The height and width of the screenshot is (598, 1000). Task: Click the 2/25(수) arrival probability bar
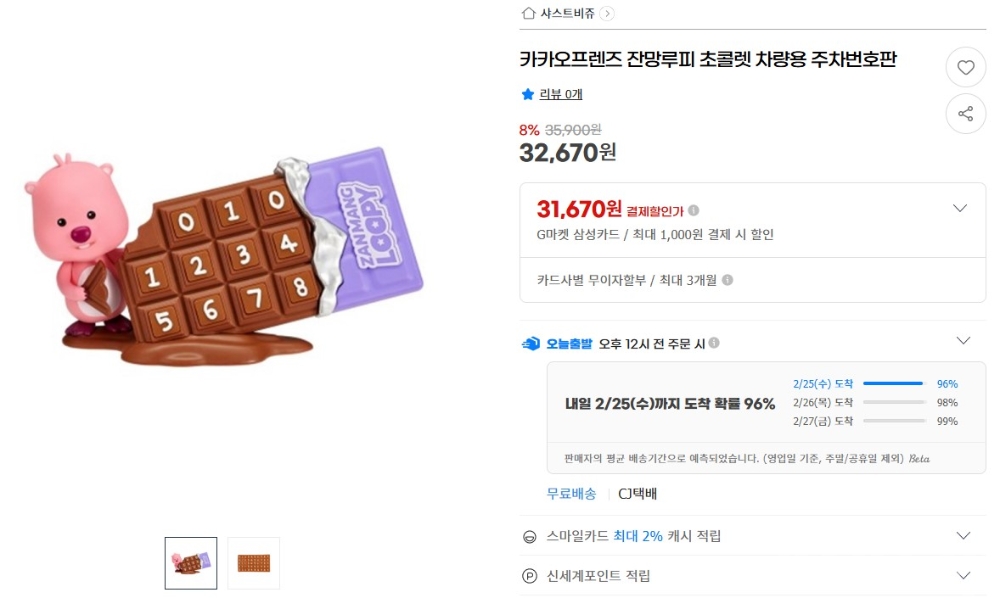coord(893,383)
